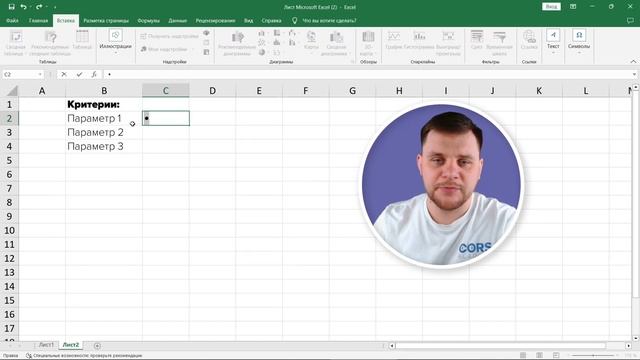Open the comments pane icon
This screenshot has height=360, width=640.
[630, 20]
